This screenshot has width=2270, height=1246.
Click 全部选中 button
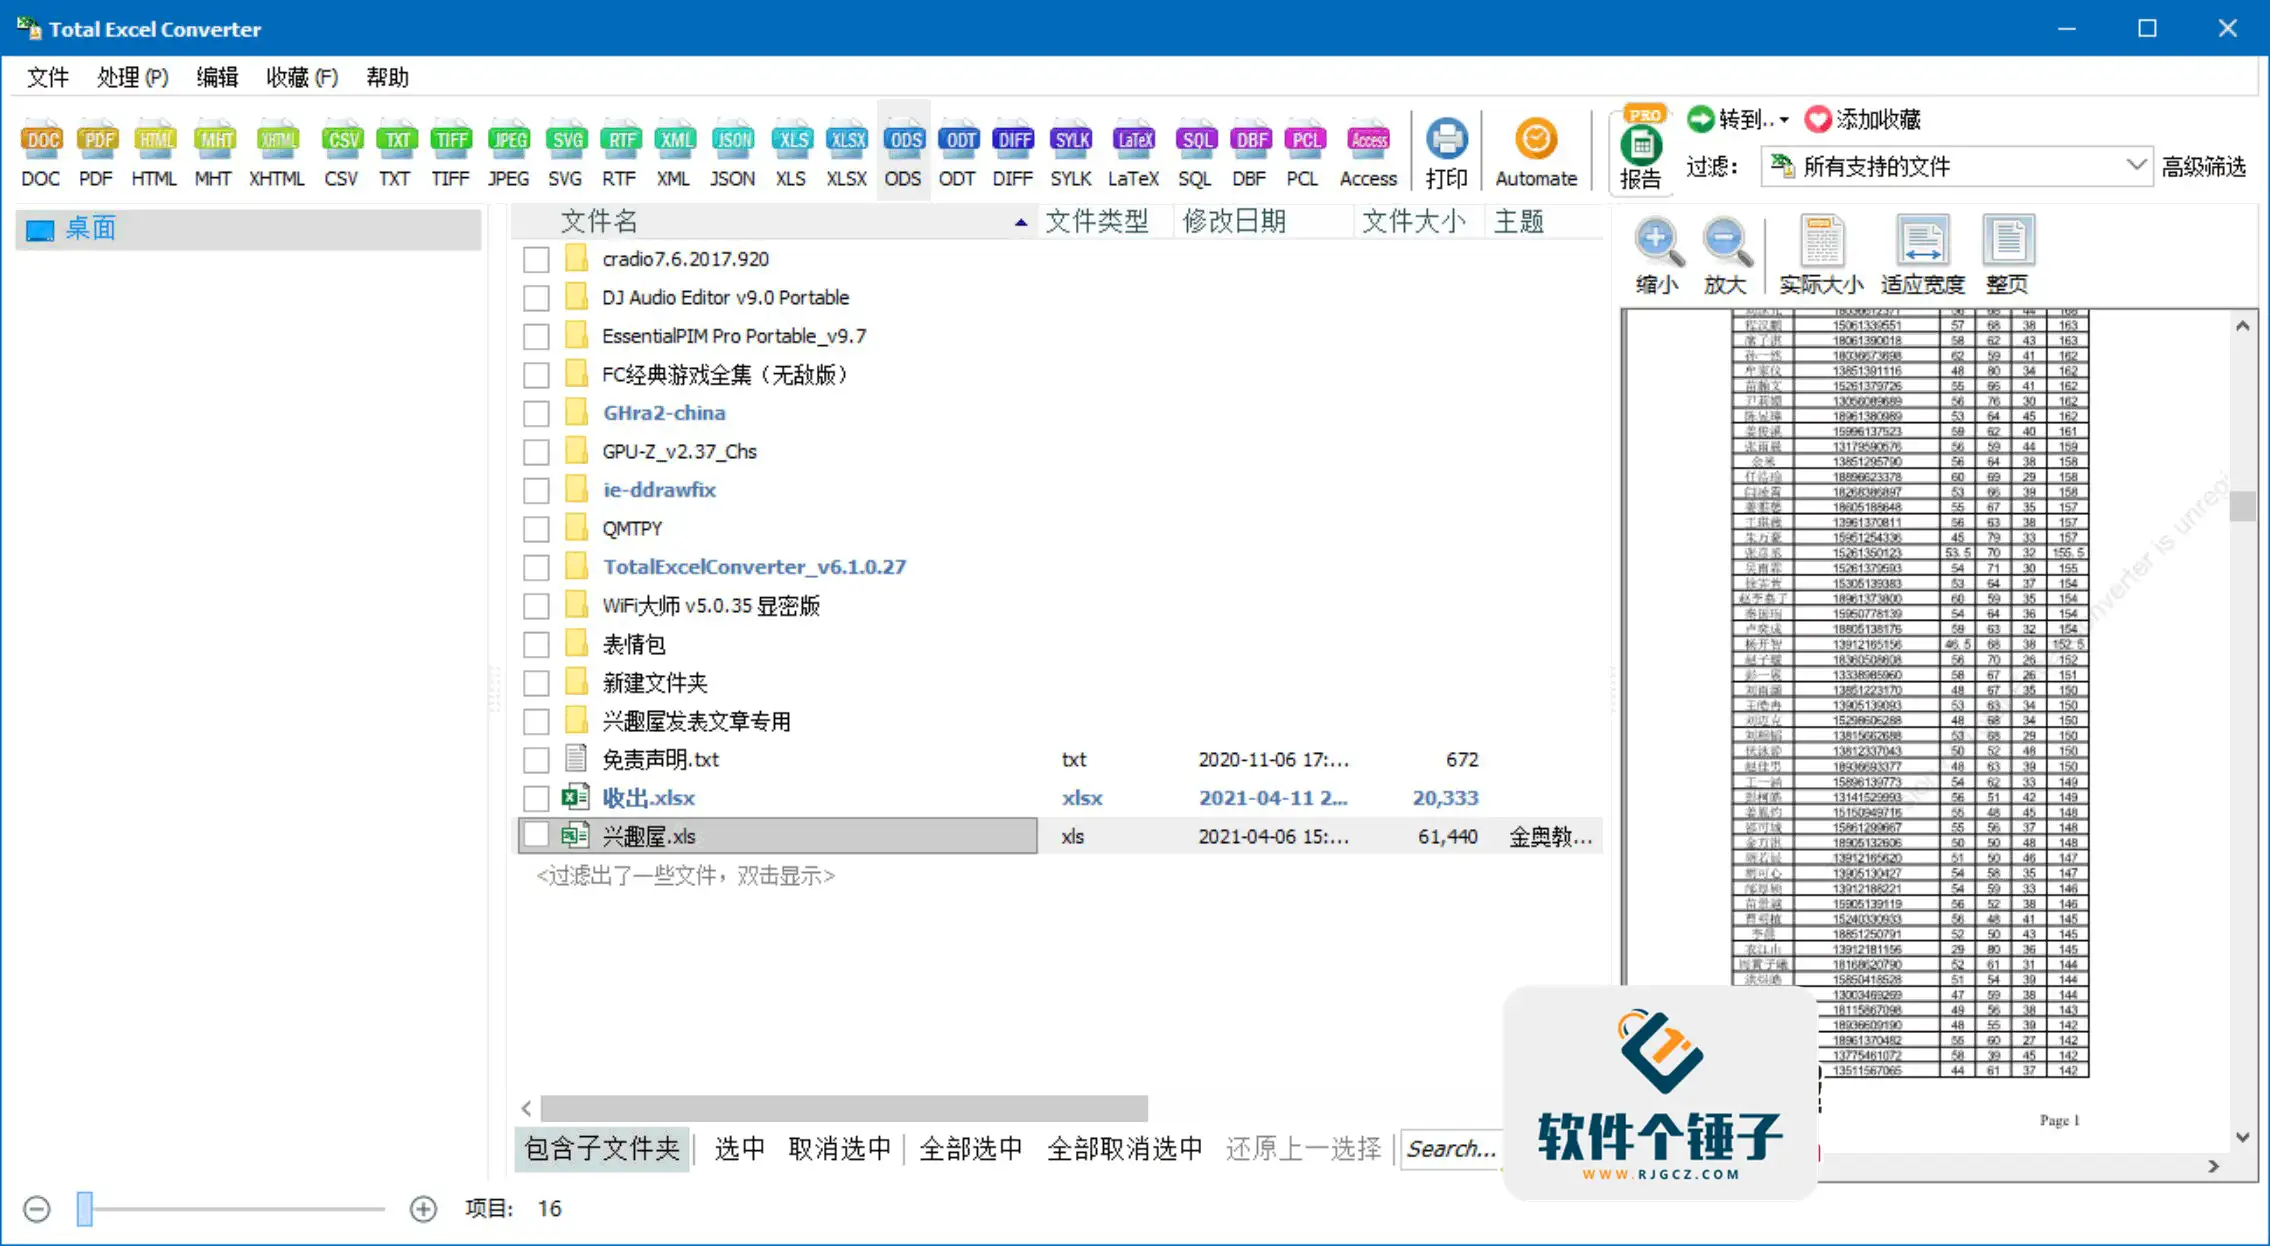970,1148
